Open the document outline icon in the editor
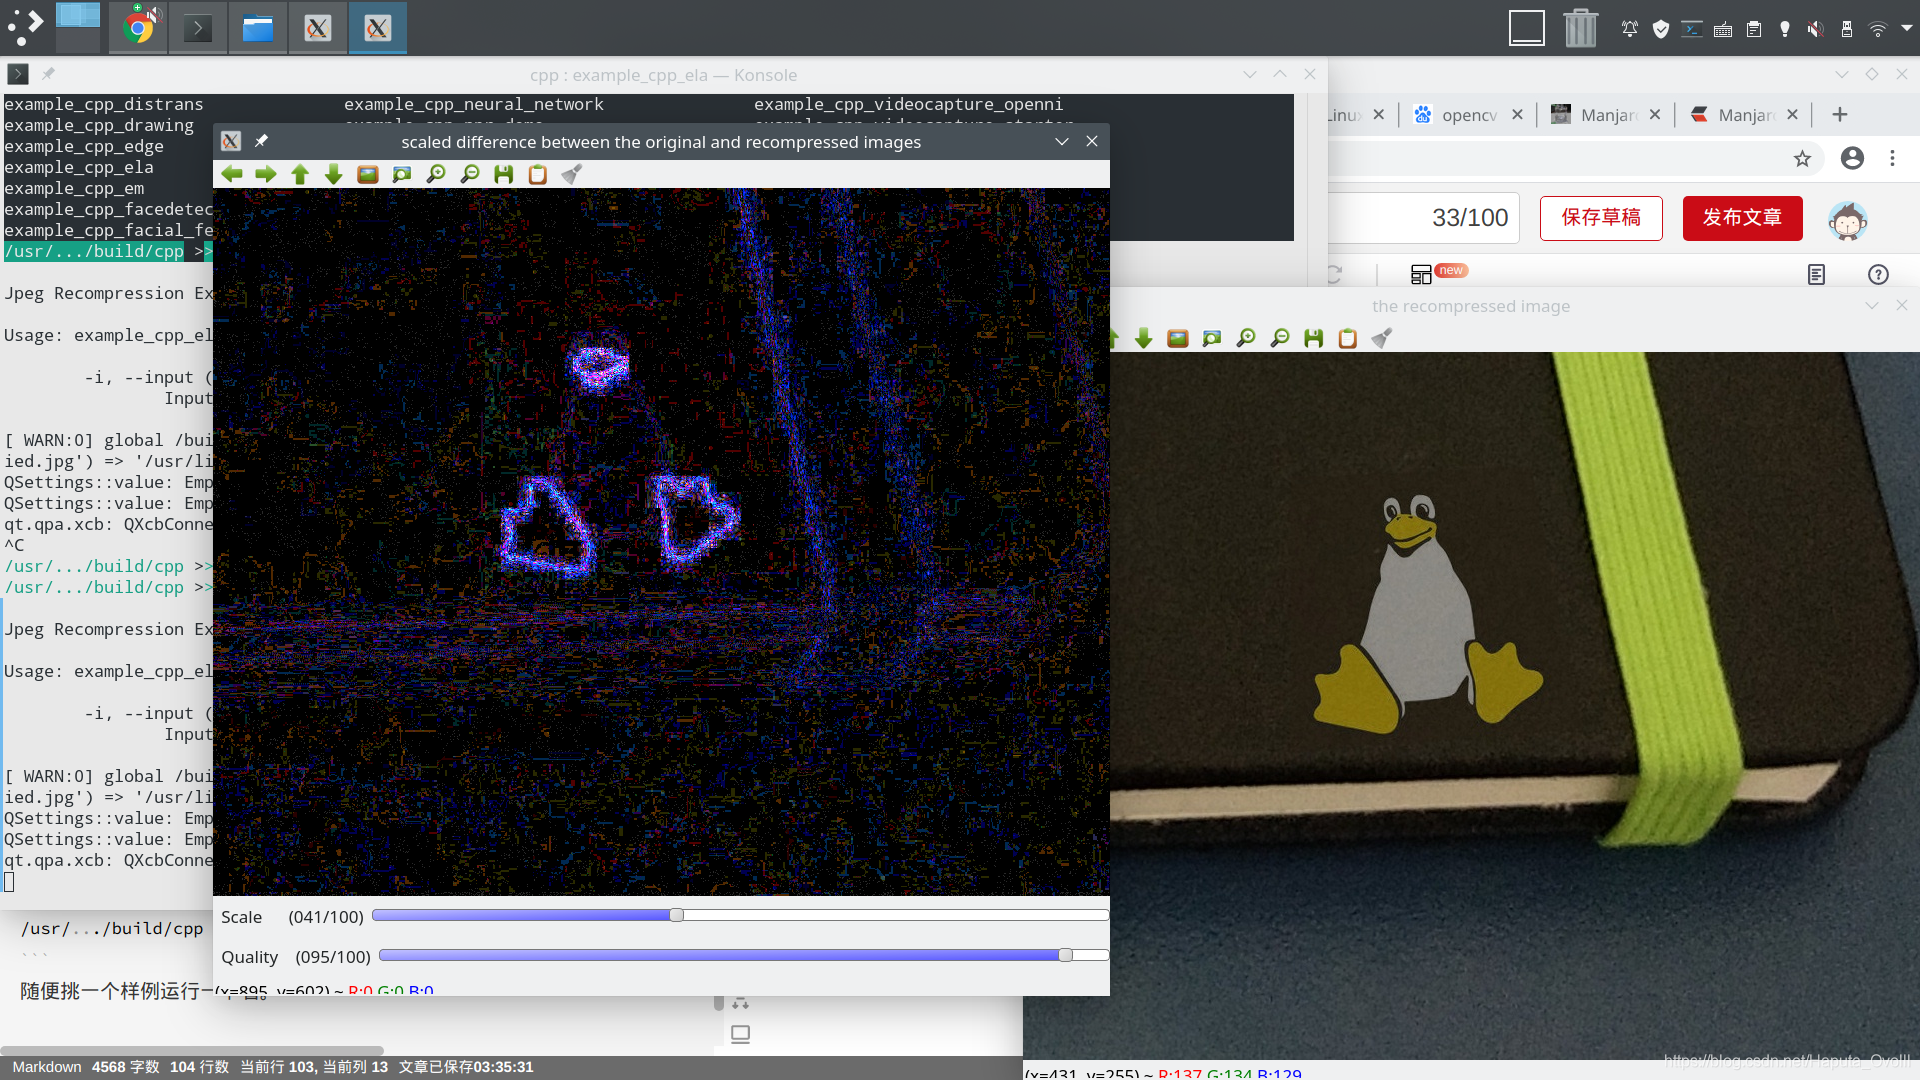The image size is (1920, 1080). (1817, 274)
